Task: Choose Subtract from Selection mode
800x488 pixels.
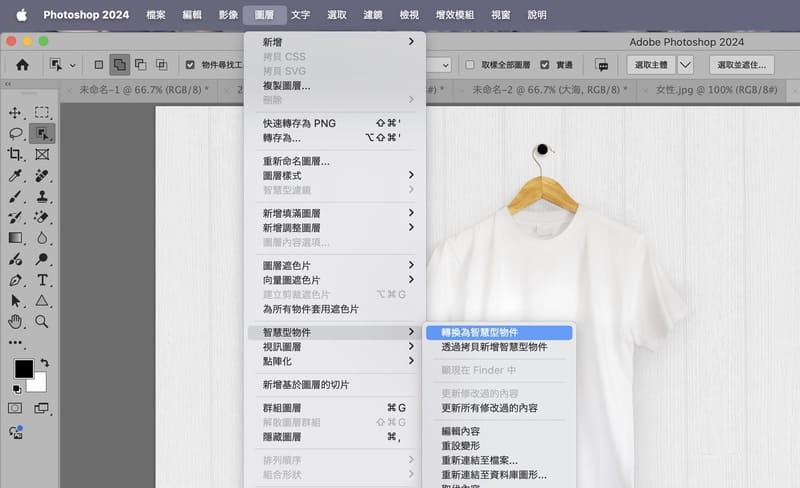Action: [x=140, y=65]
